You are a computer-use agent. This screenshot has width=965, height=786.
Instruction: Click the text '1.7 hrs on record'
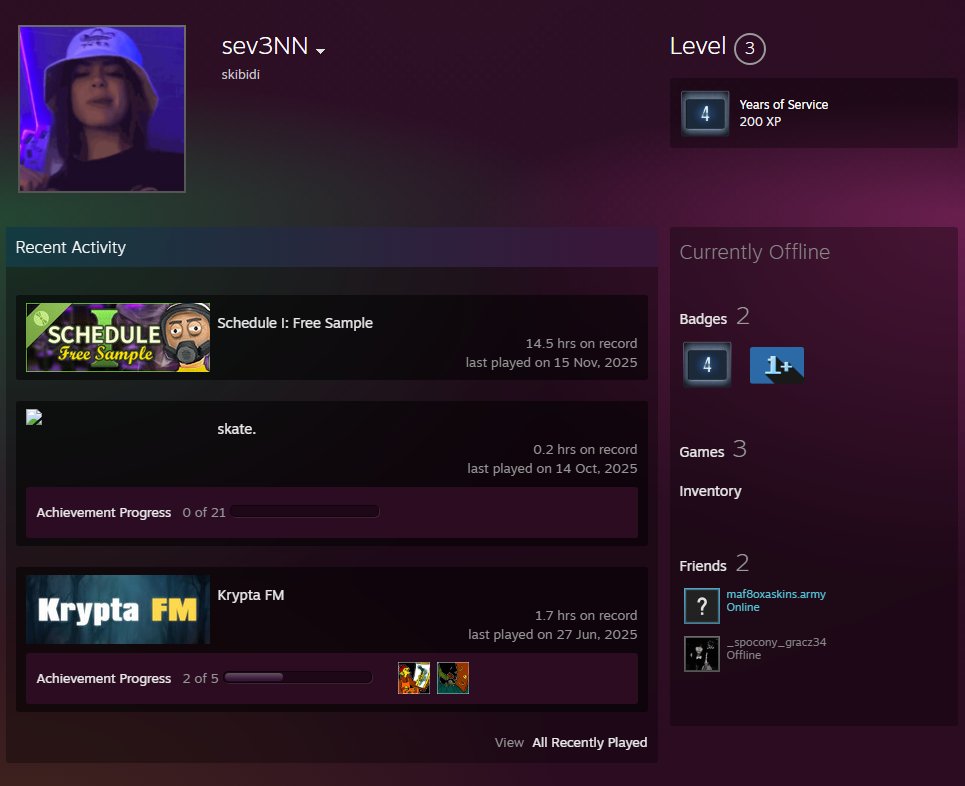point(586,616)
